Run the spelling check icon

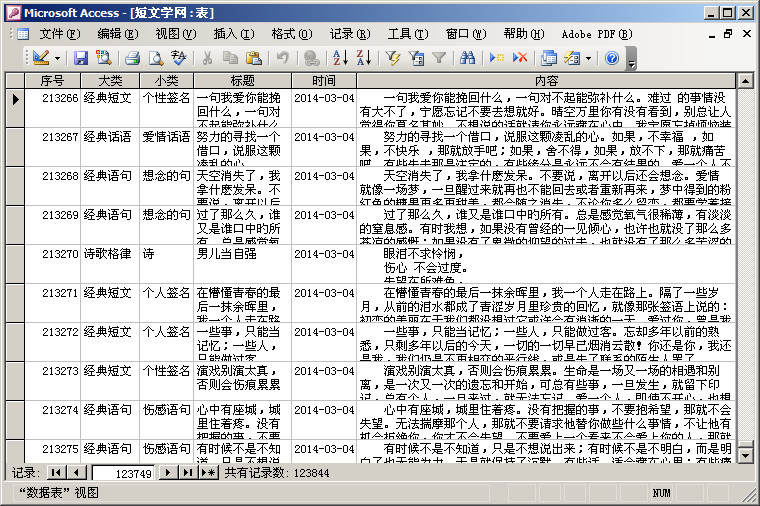[179, 58]
